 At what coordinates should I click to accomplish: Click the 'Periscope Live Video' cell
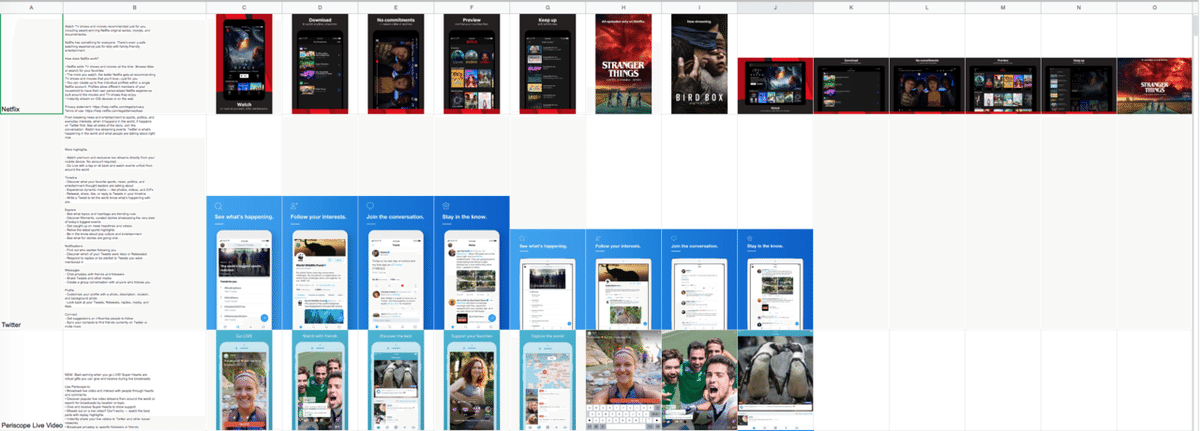click(30, 381)
